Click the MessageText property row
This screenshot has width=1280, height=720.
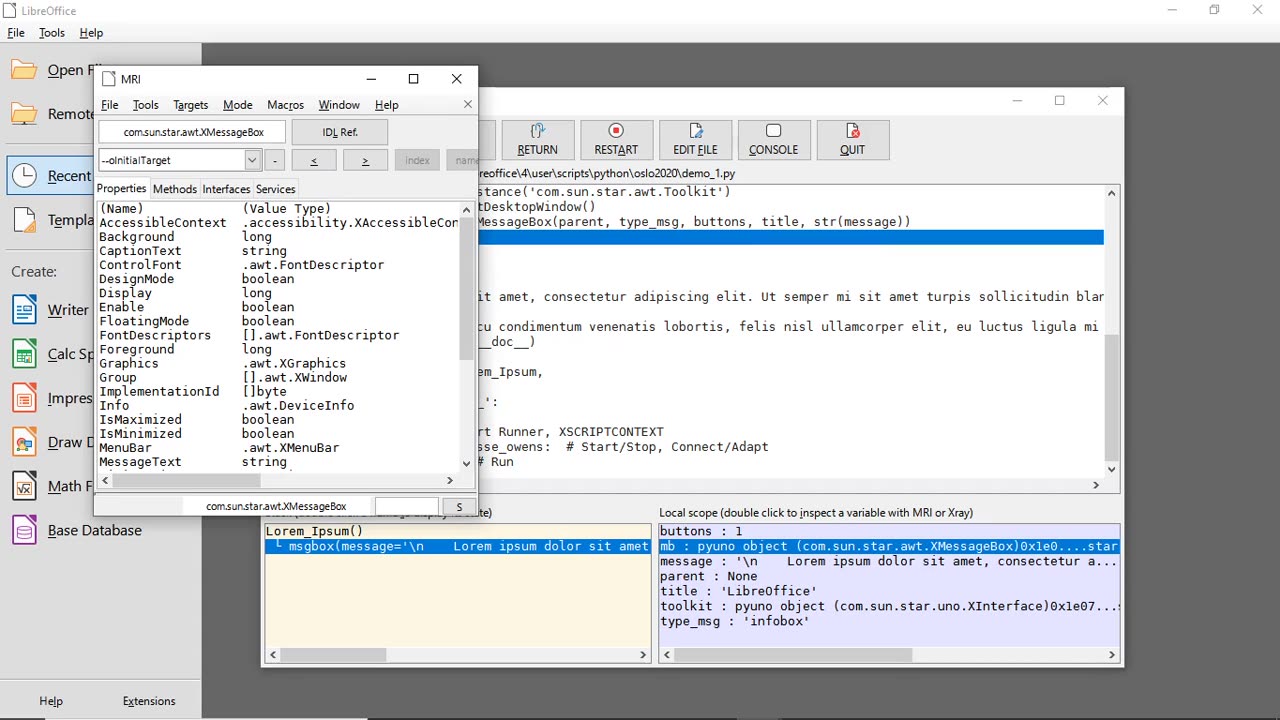coord(279,462)
